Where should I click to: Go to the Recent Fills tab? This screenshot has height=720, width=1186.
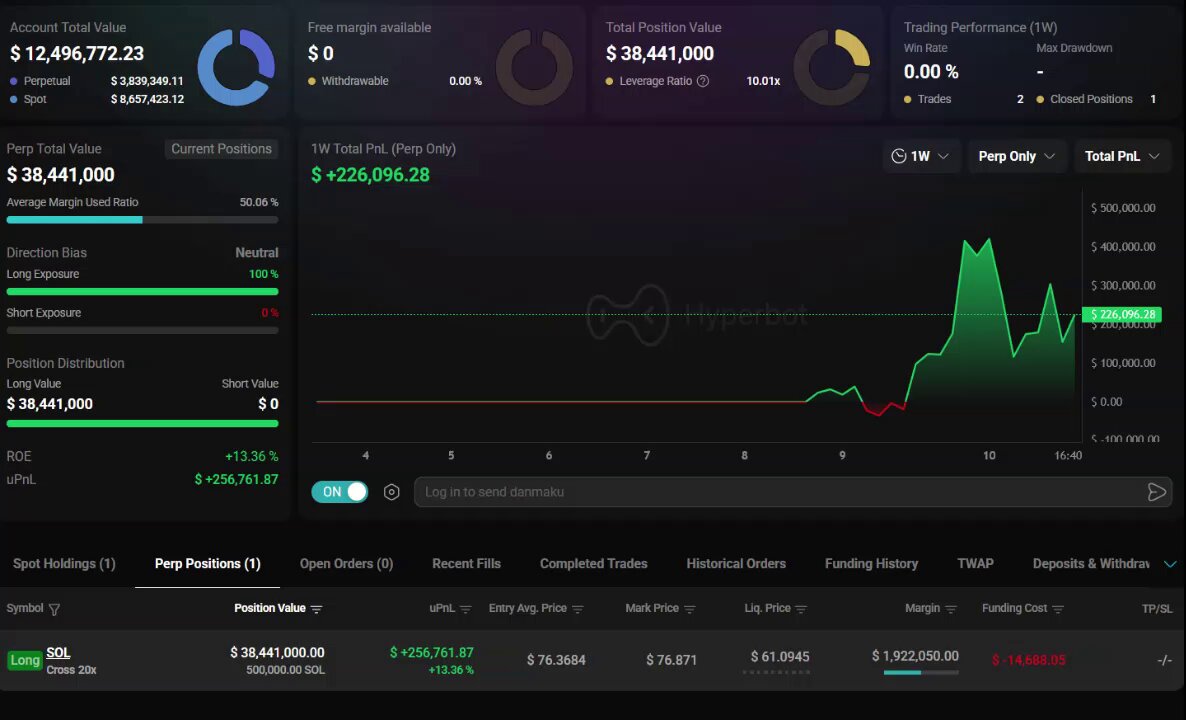point(467,563)
